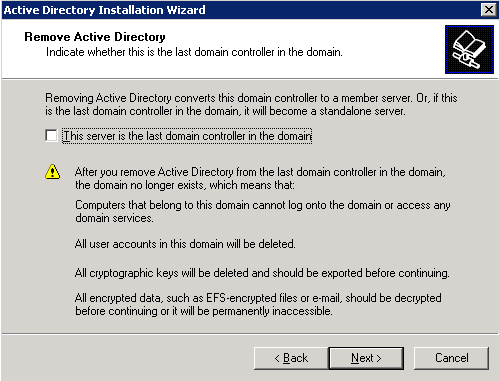The width and height of the screenshot is (499, 381).
Task: Click the 'Removing Active Directory converts' paragraph
Action: (x=251, y=104)
